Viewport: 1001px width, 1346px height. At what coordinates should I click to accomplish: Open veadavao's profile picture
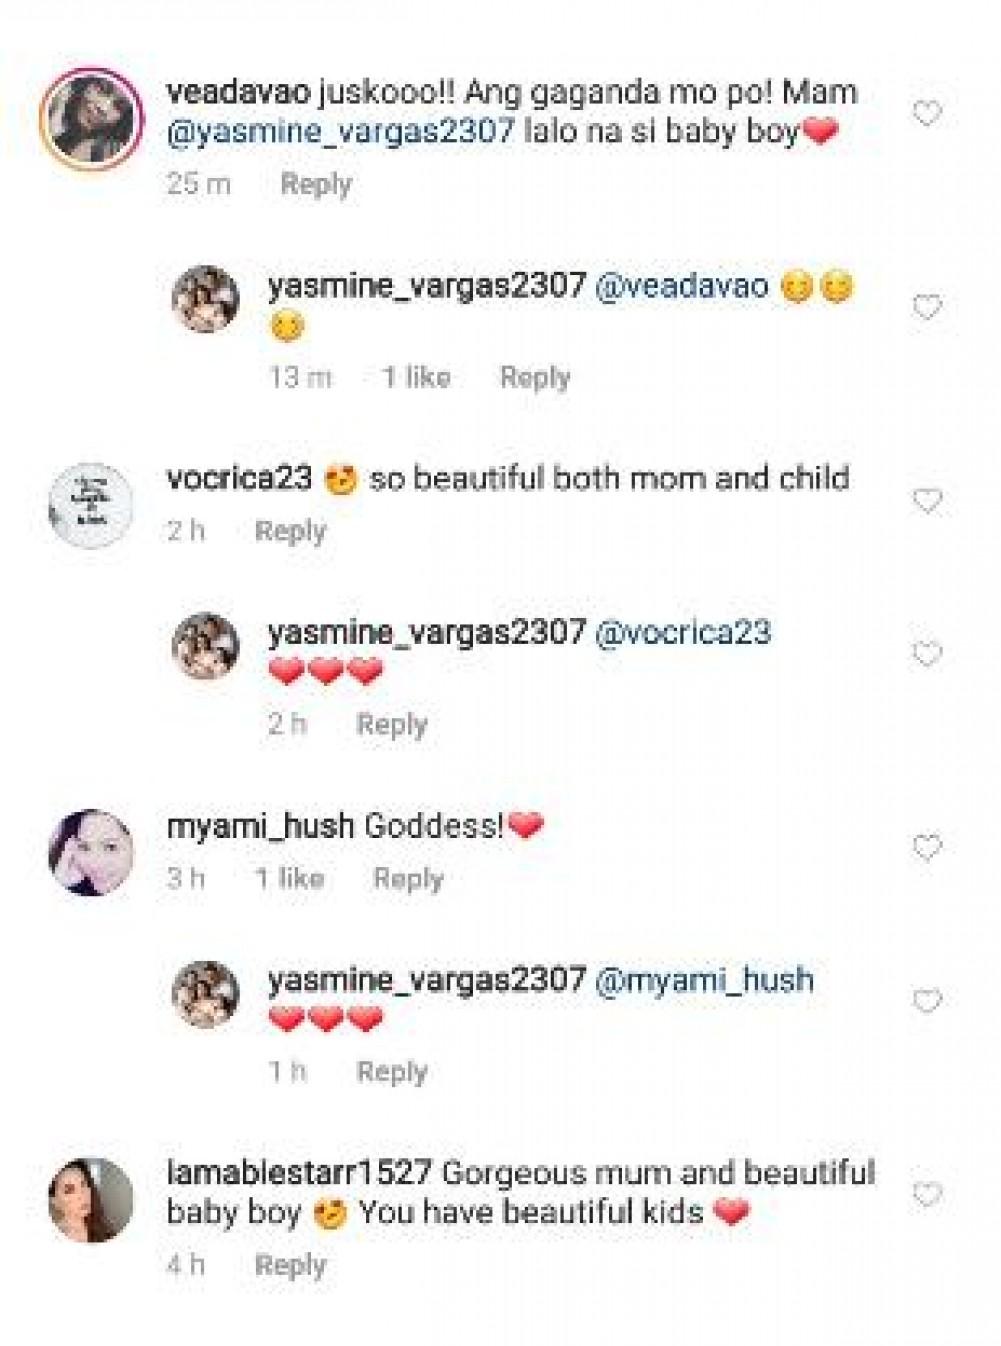pos(91,116)
